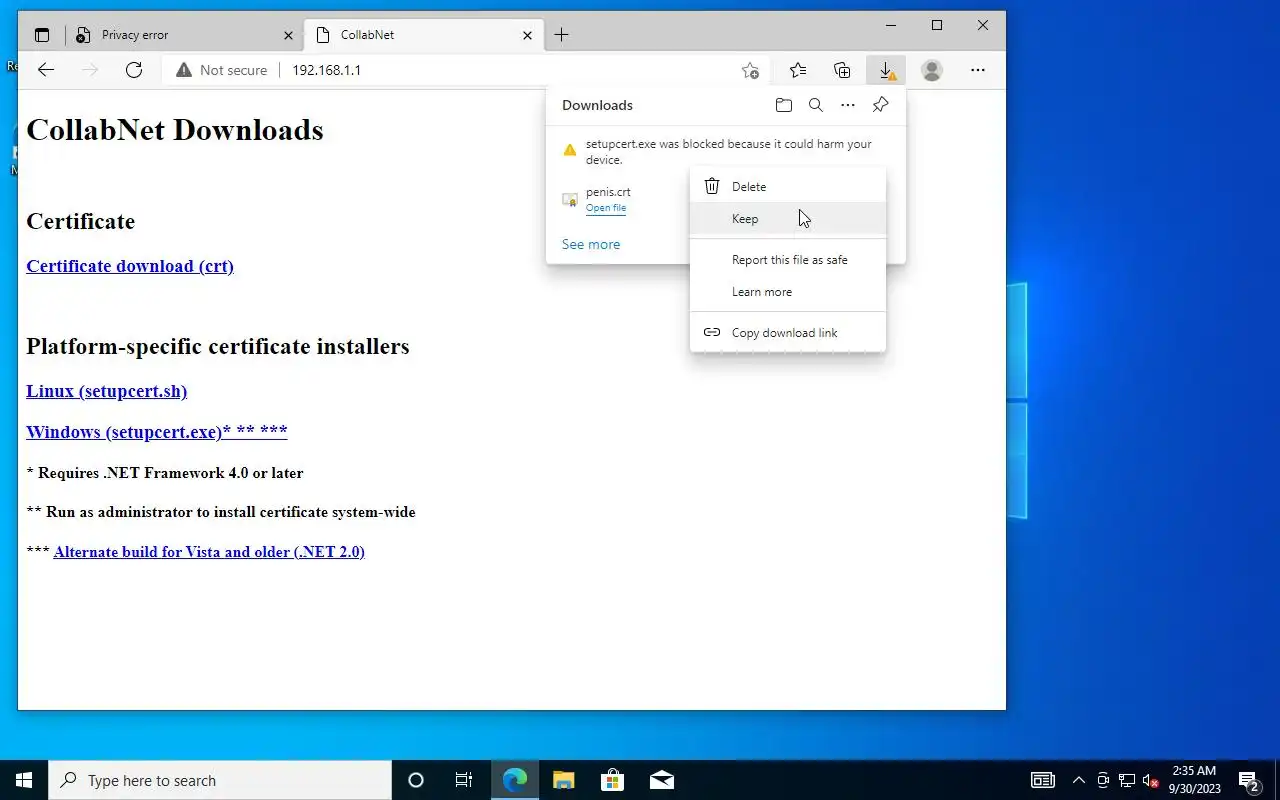Select Report this file as safe
Image resolution: width=1280 pixels, height=800 pixels.
point(788,260)
